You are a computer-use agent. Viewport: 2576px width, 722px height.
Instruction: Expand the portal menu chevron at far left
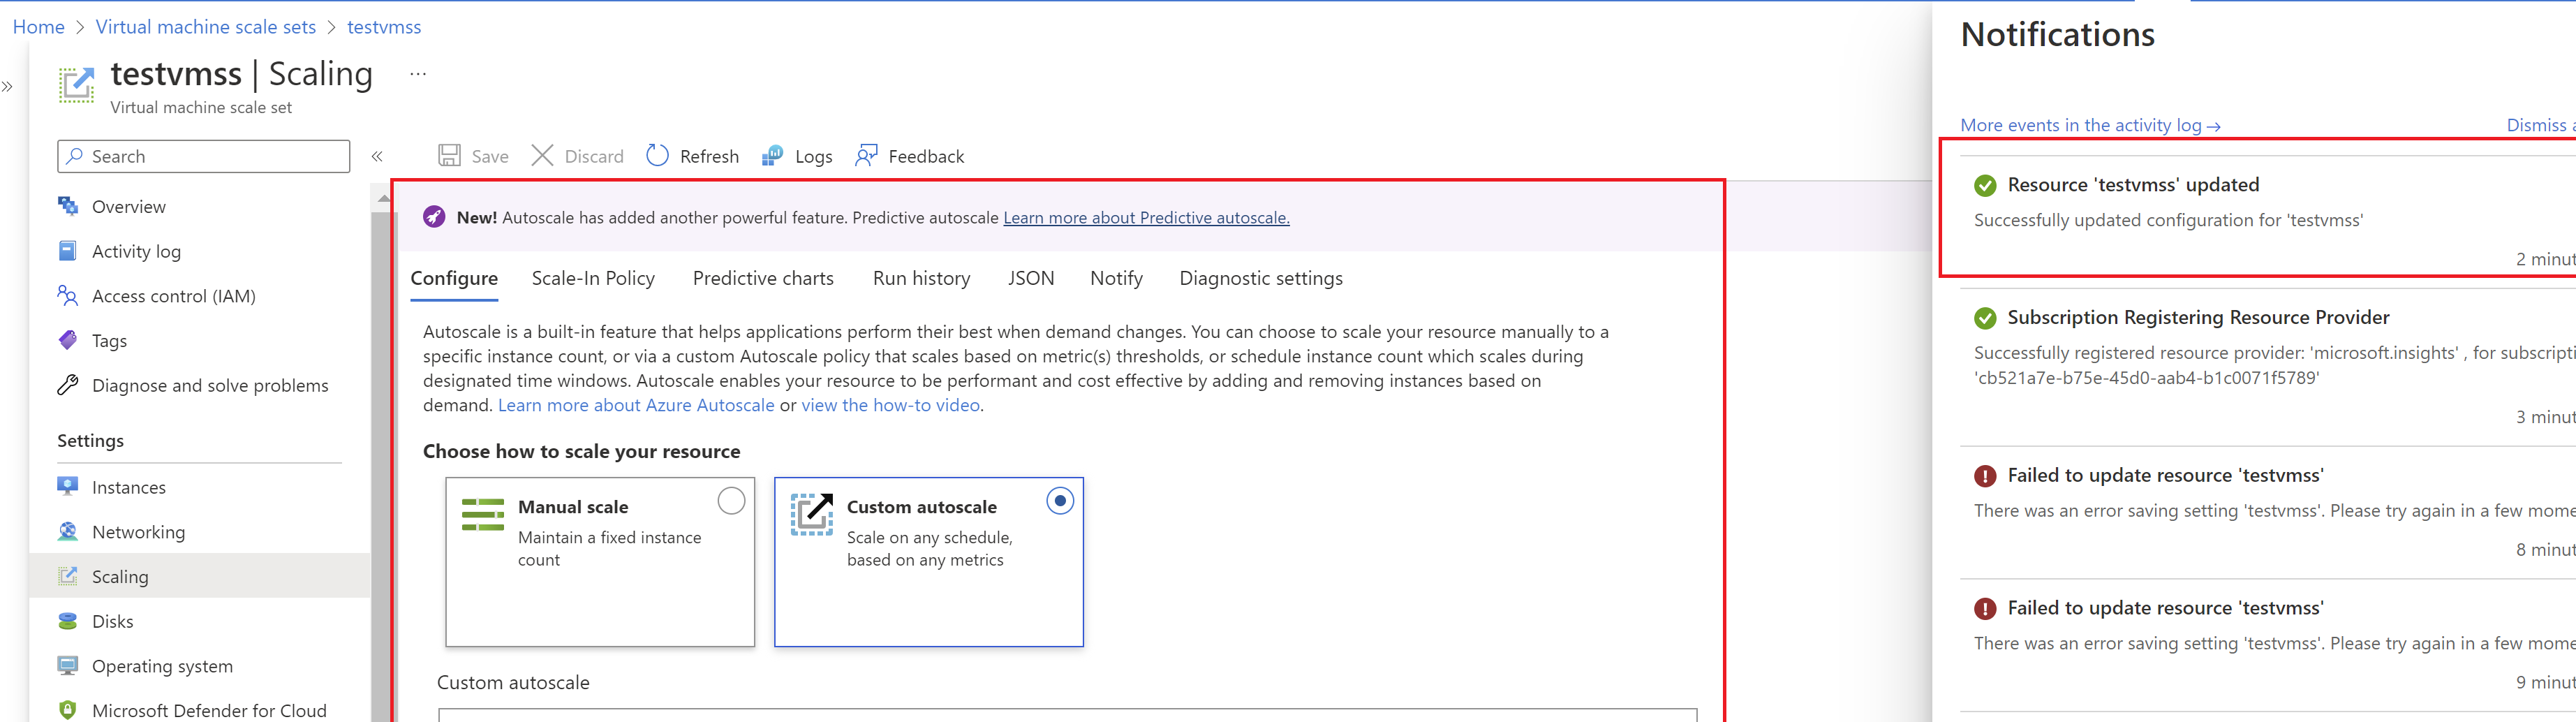(x=7, y=87)
